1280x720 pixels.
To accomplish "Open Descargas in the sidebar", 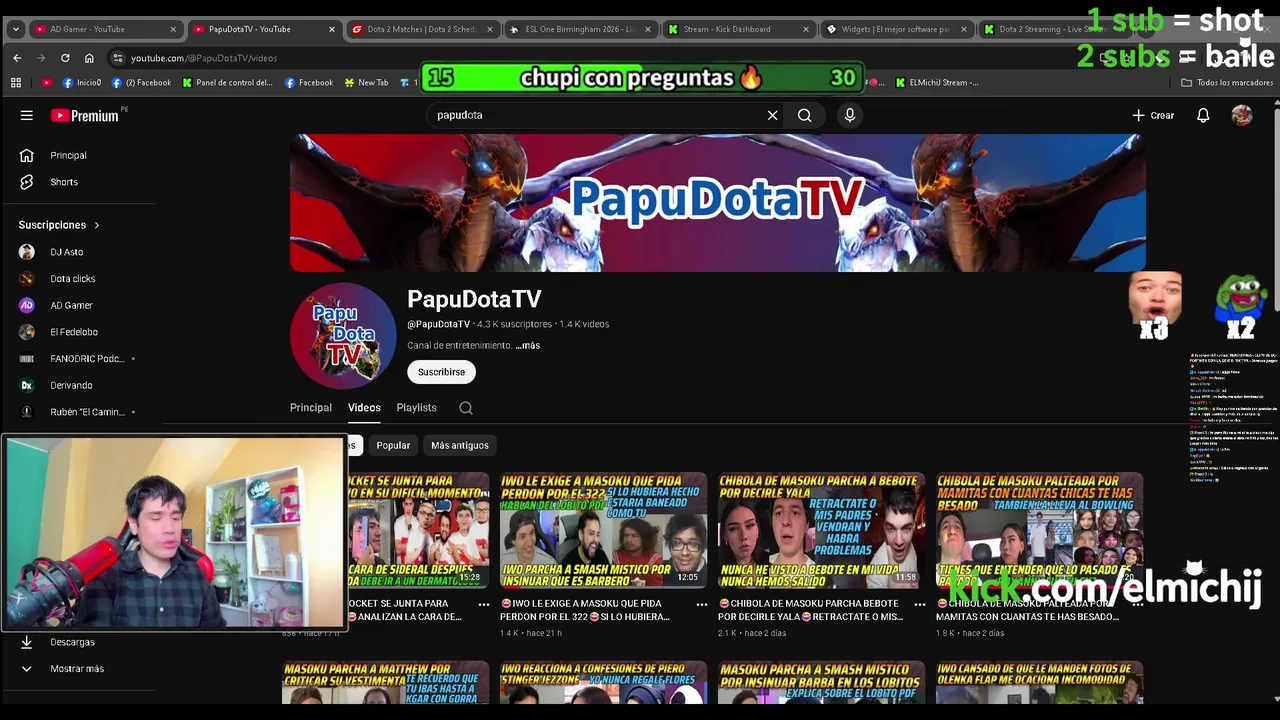I will coord(72,642).
